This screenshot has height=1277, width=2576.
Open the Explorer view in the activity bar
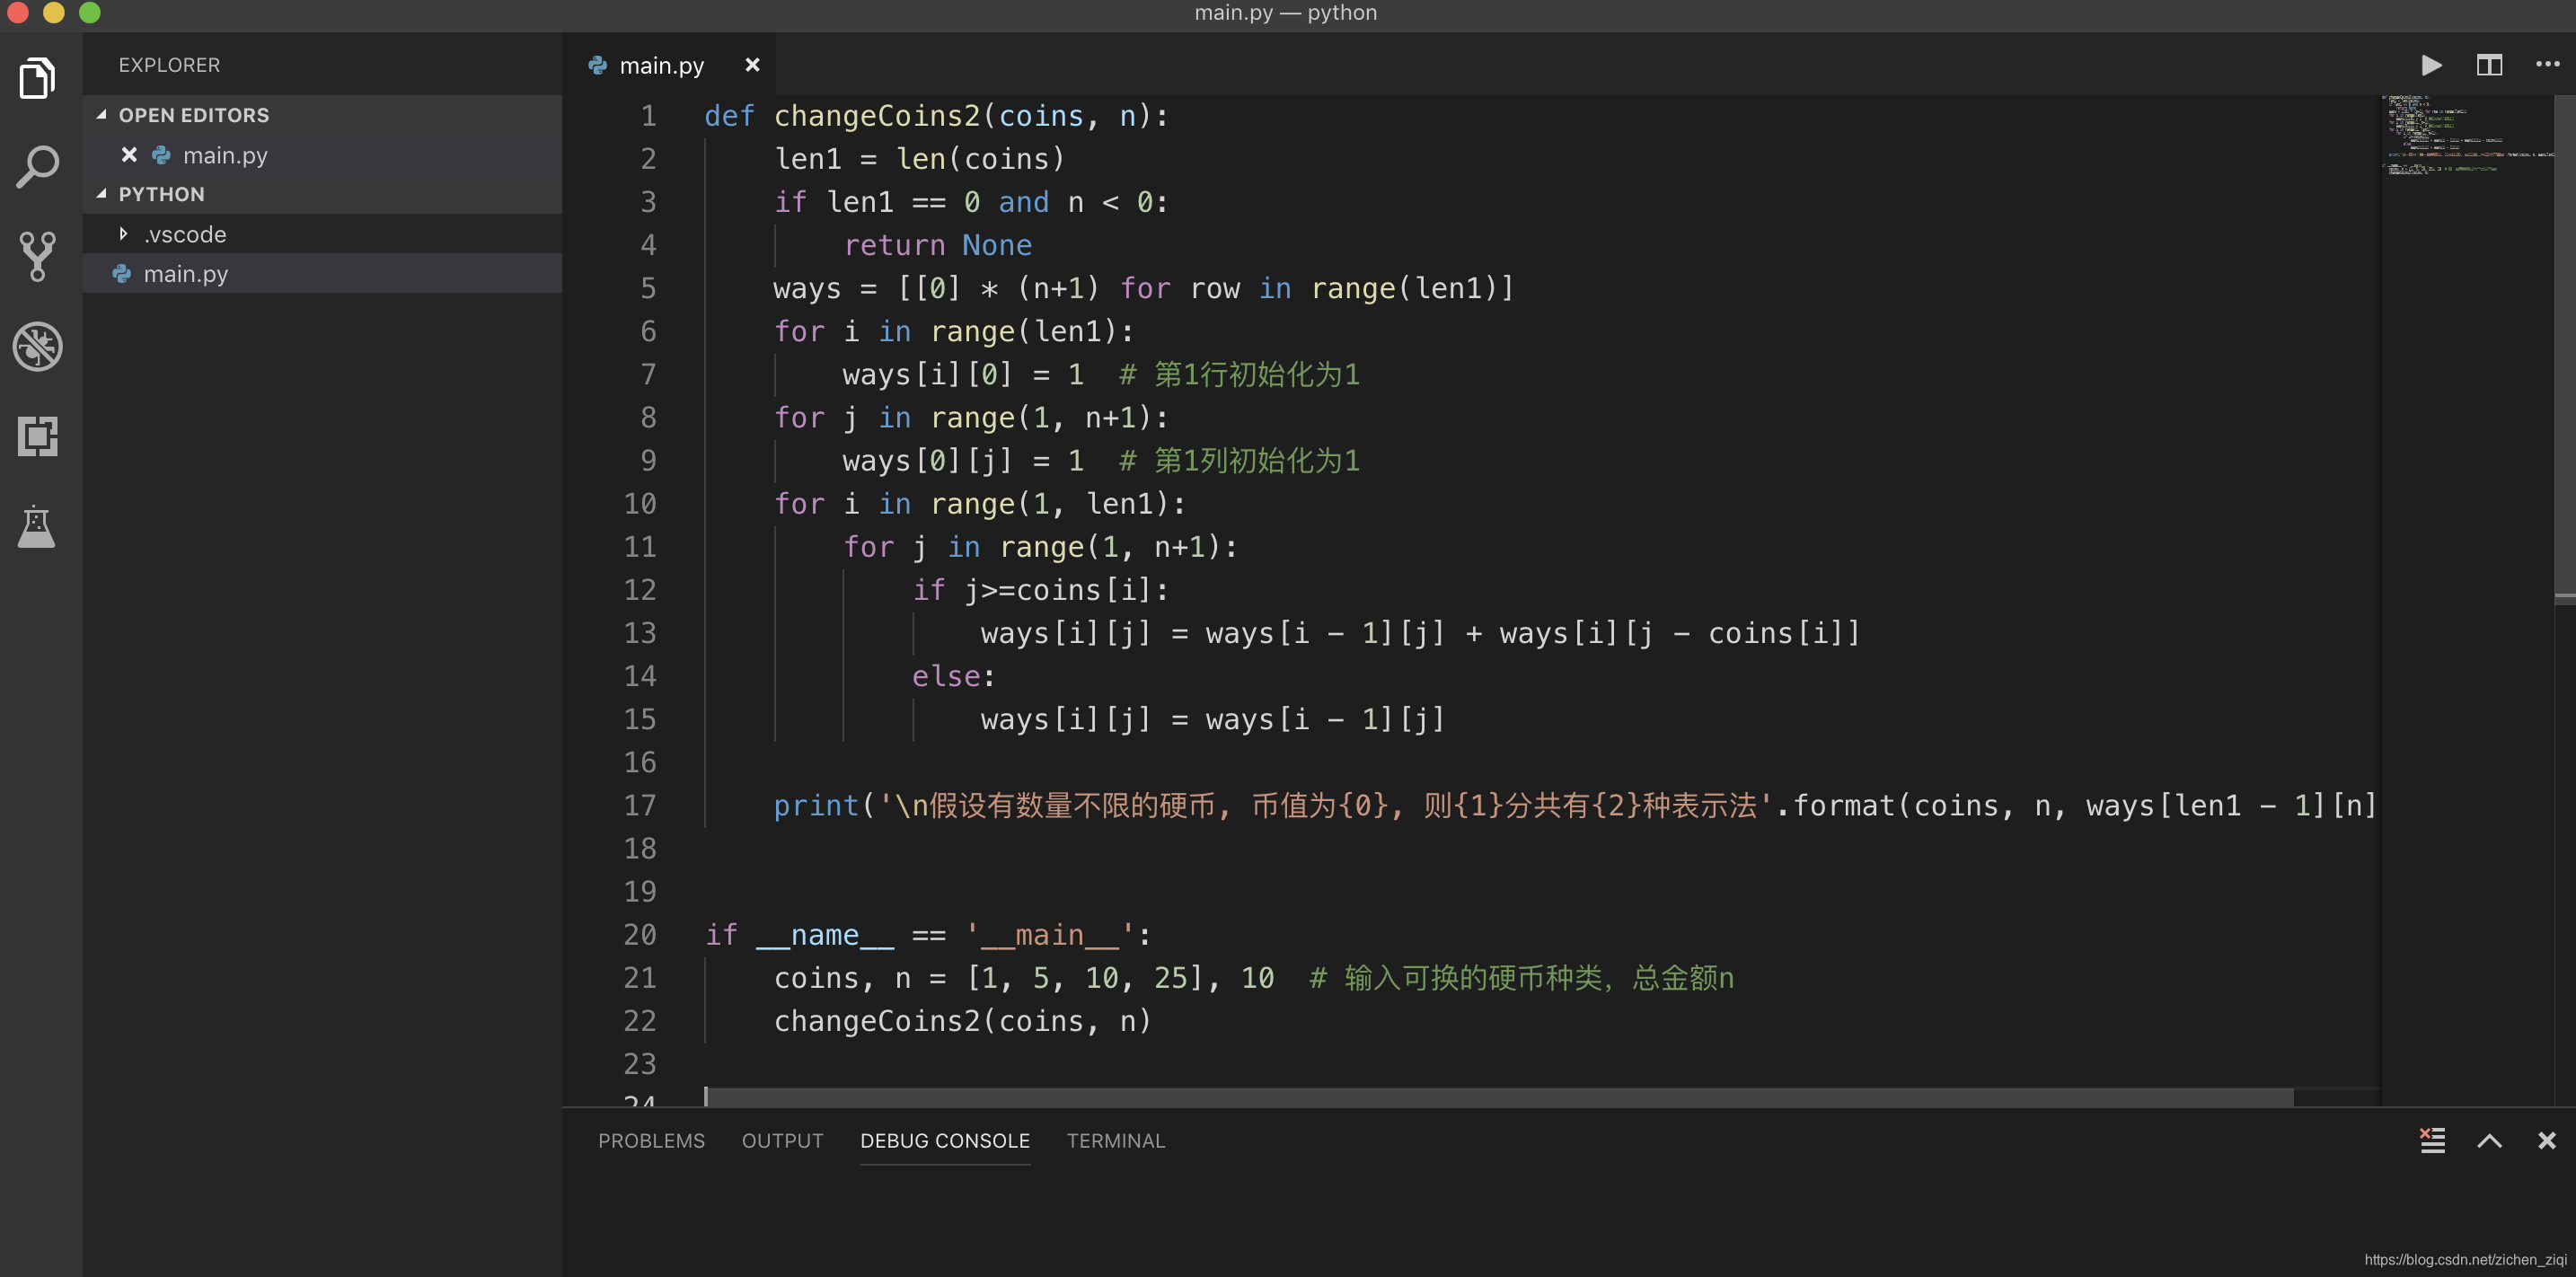click(x=37, y=77)
